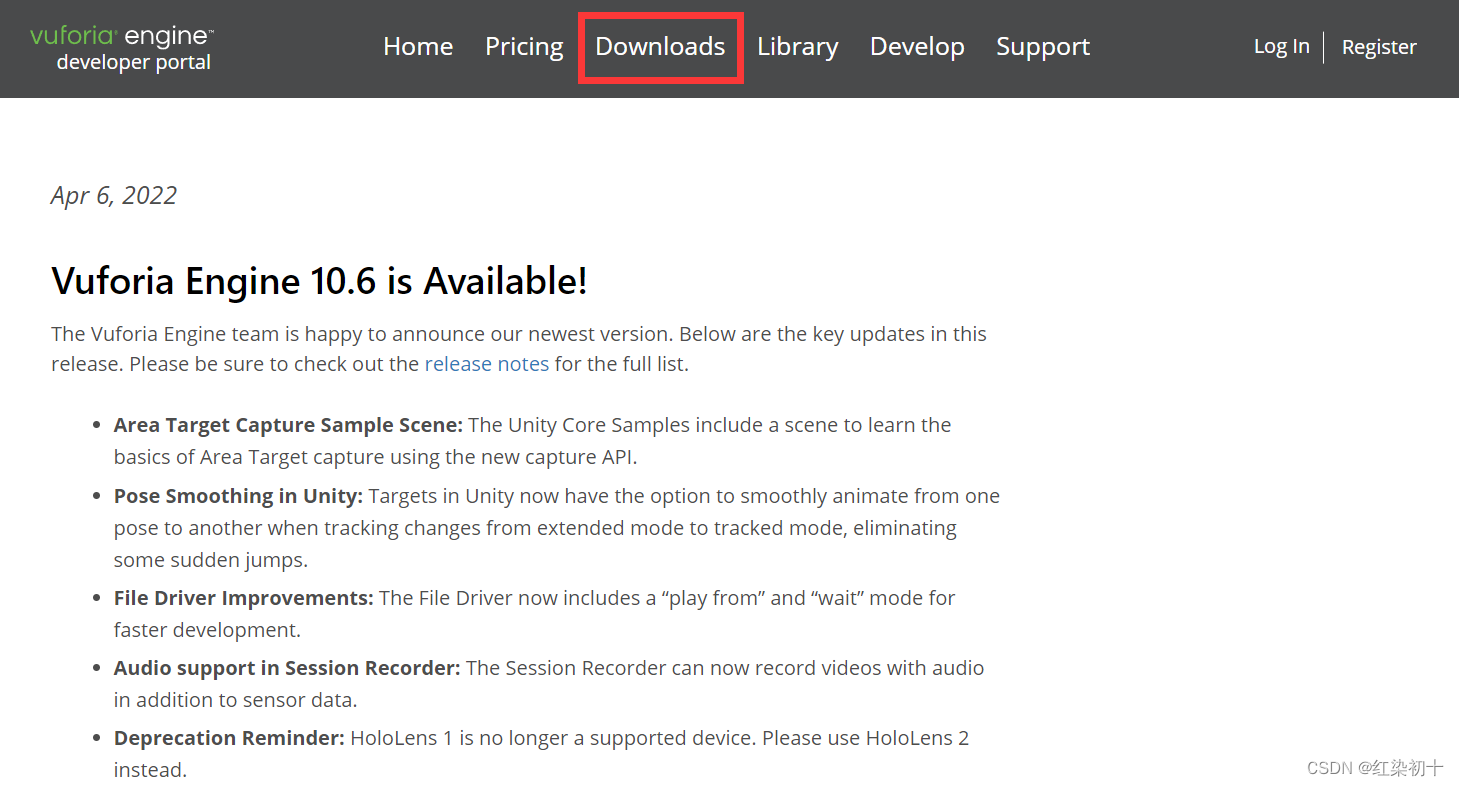Open the release notes link

click(x=487, y=364)
